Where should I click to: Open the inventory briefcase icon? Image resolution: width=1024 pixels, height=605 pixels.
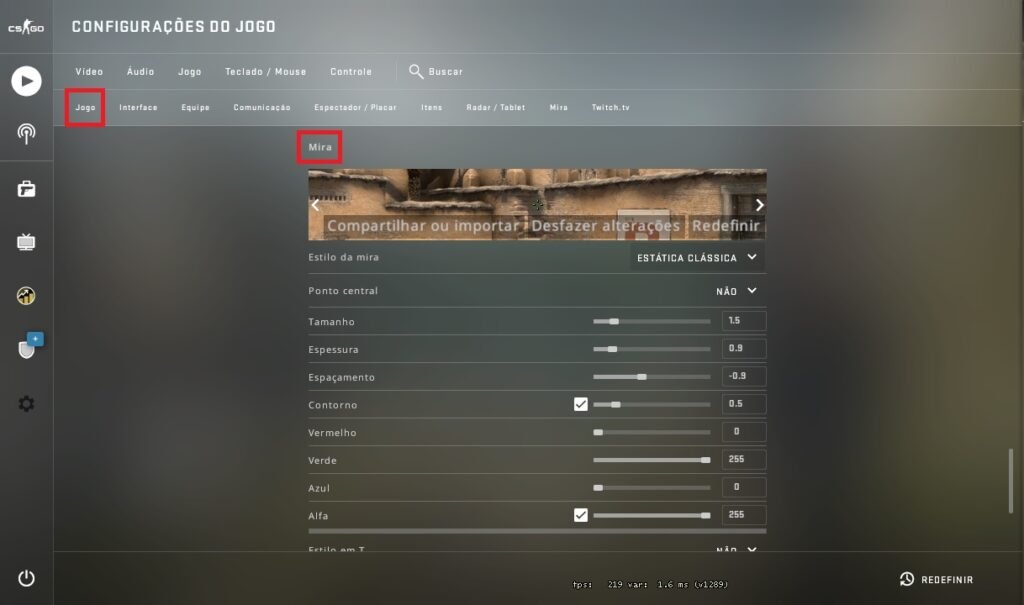[26, 189]
